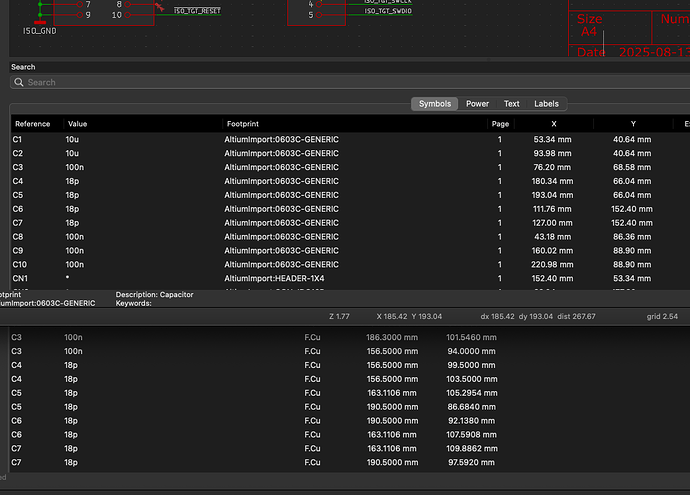Open the Text tab in search panel

click(511, 104)
